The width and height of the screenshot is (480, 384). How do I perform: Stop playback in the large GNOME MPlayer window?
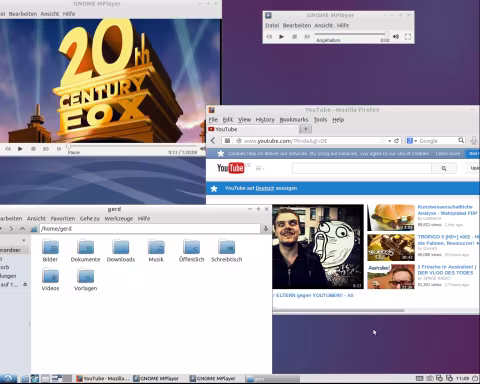[x=33, y=149]
